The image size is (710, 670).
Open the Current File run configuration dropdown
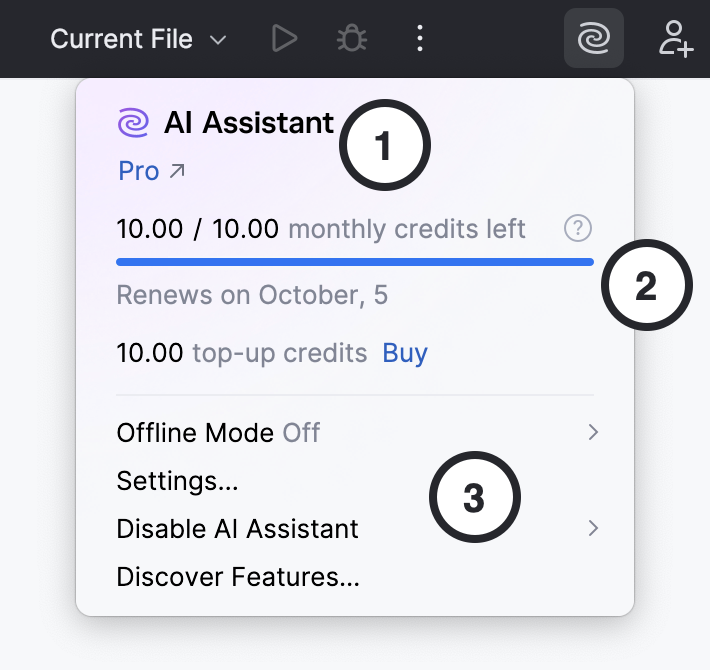(x=138, y=39)
